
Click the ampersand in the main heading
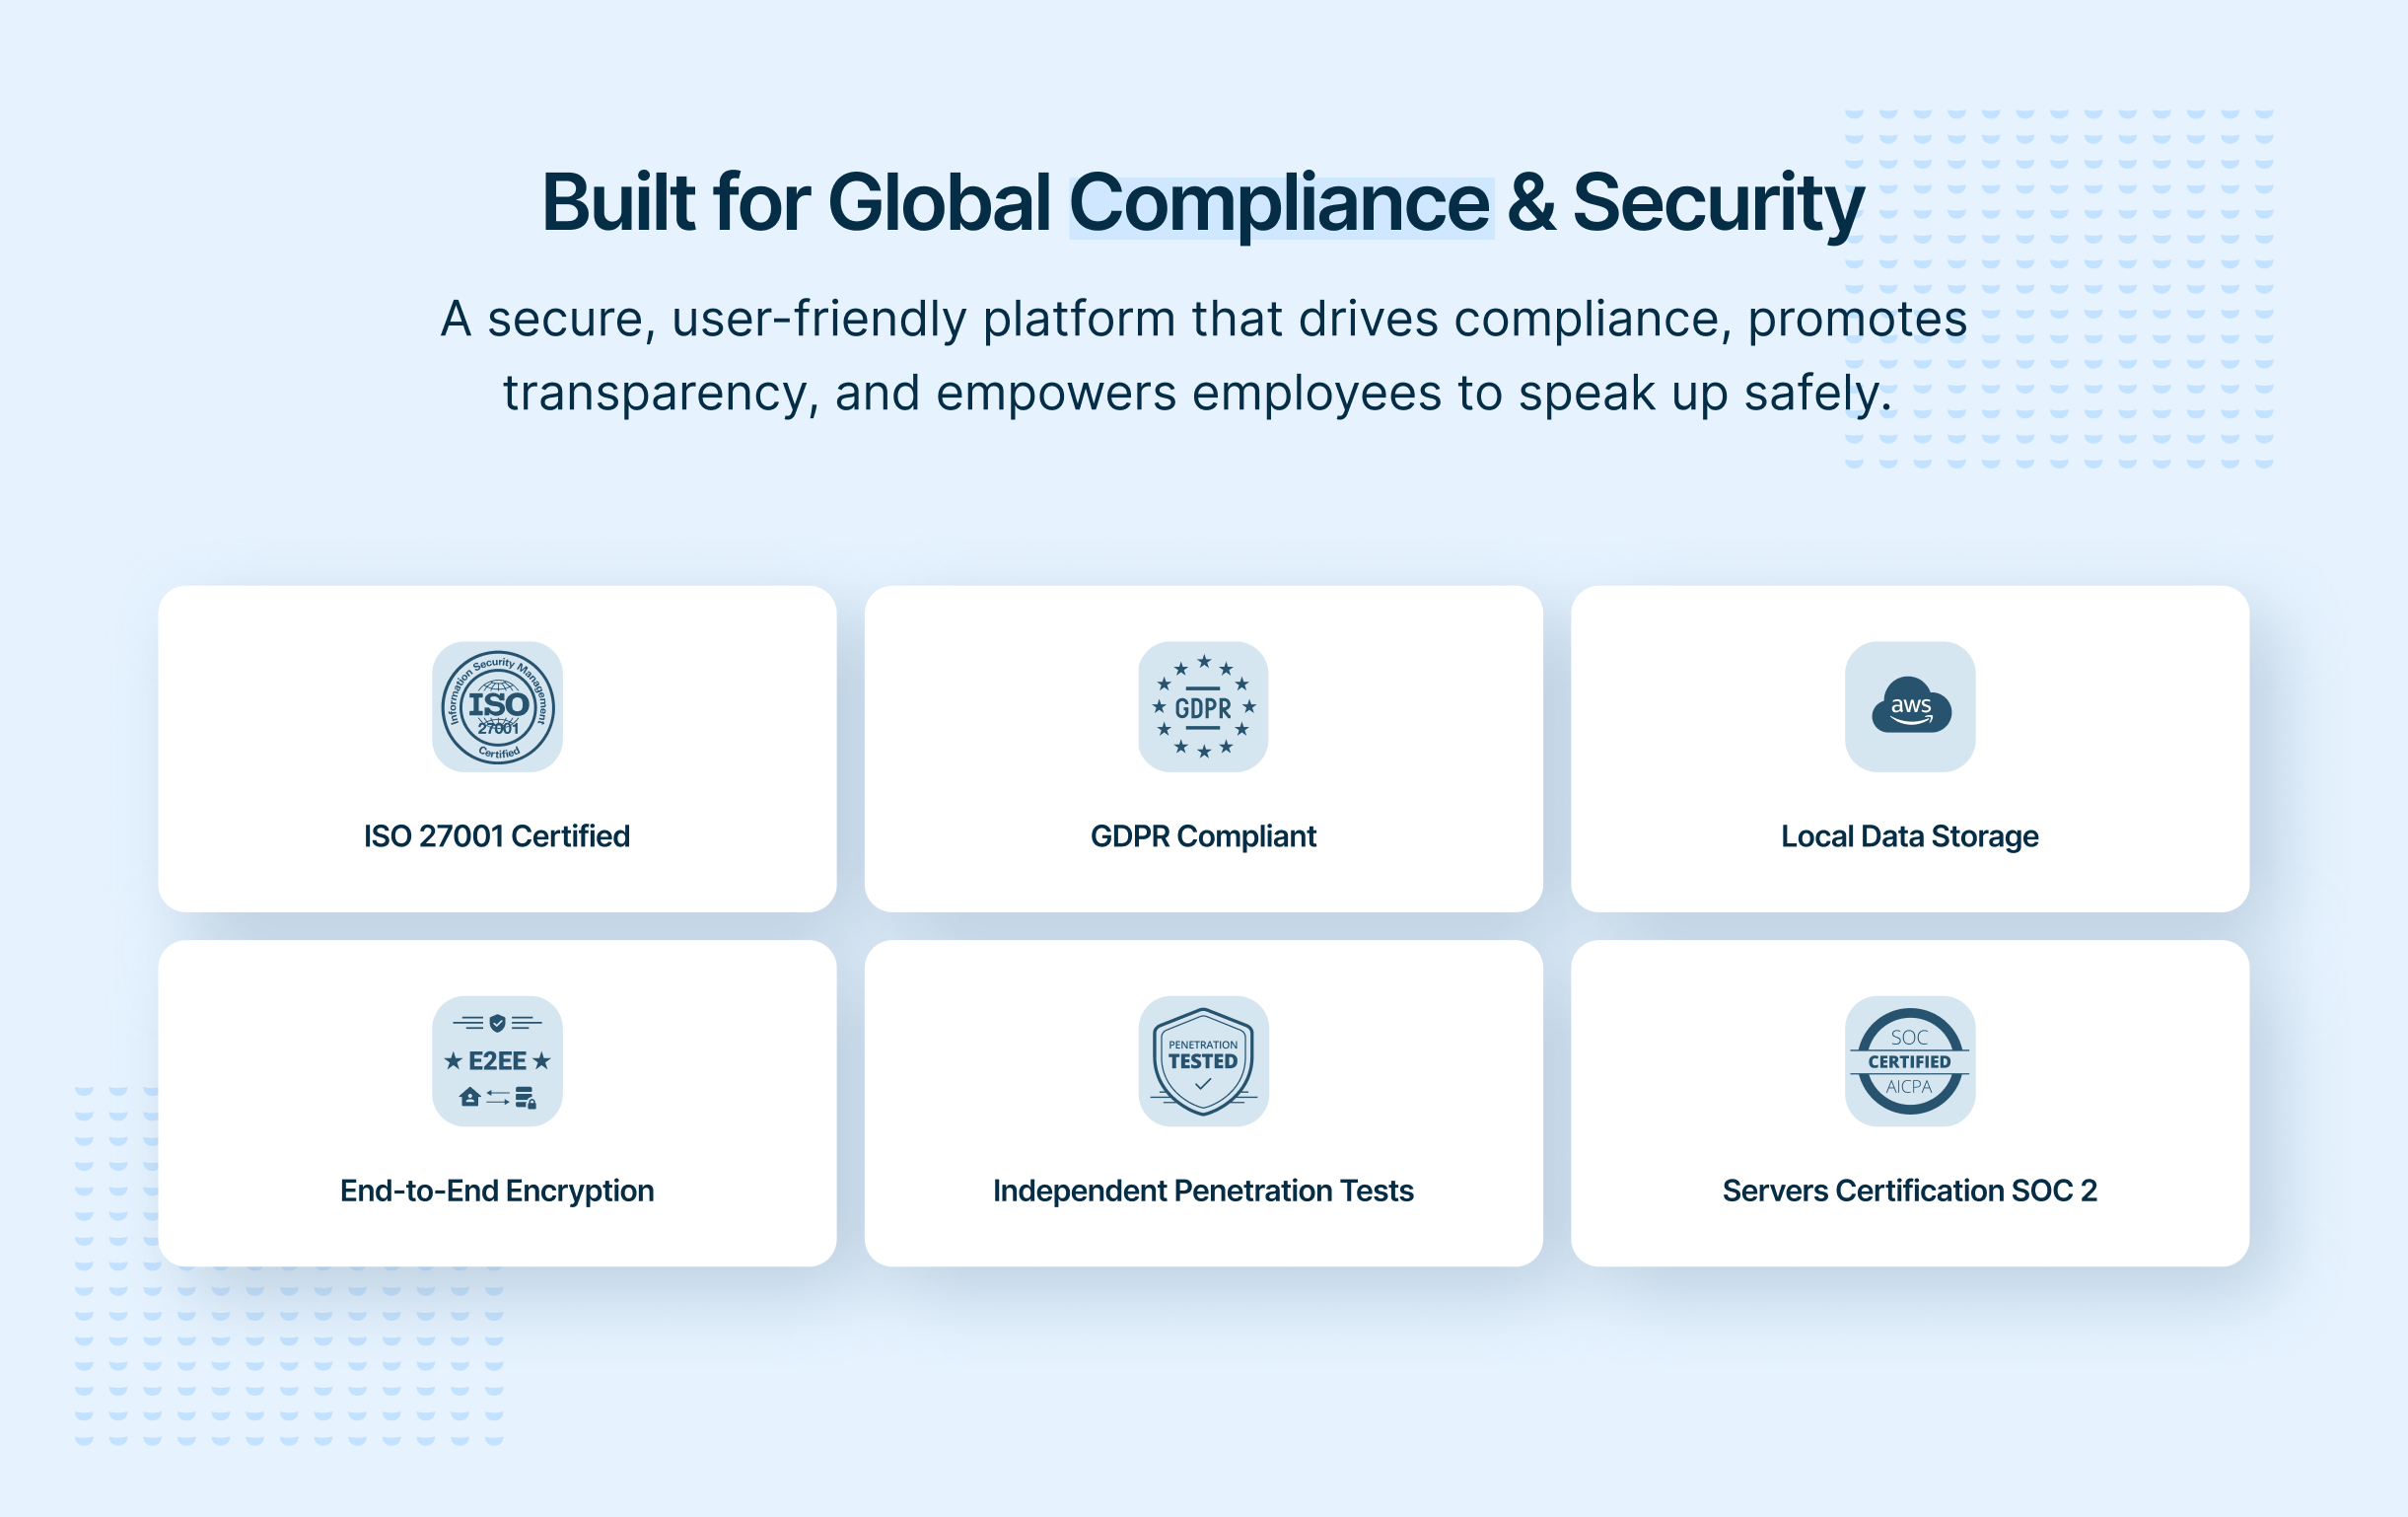click(x=1530, y=204)
